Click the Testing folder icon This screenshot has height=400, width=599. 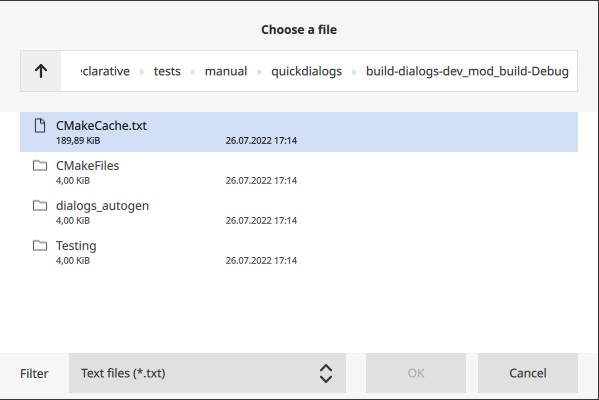40,246
